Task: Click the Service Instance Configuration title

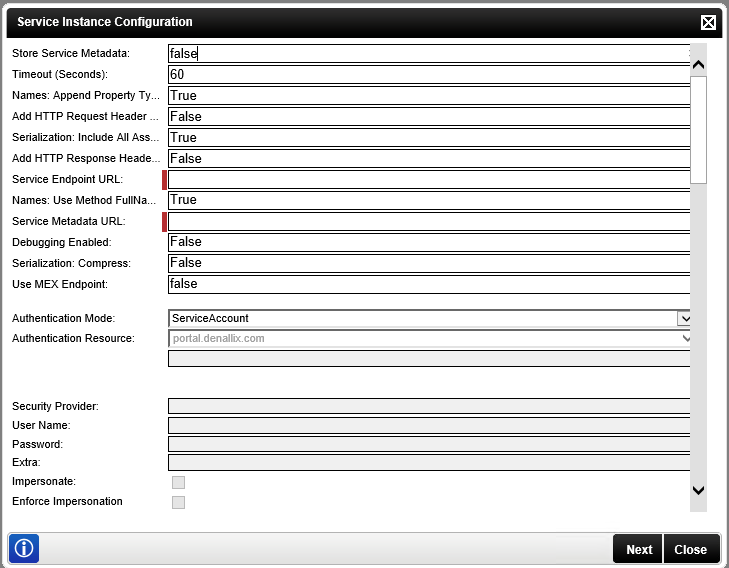Action: (x=105, y=22)
